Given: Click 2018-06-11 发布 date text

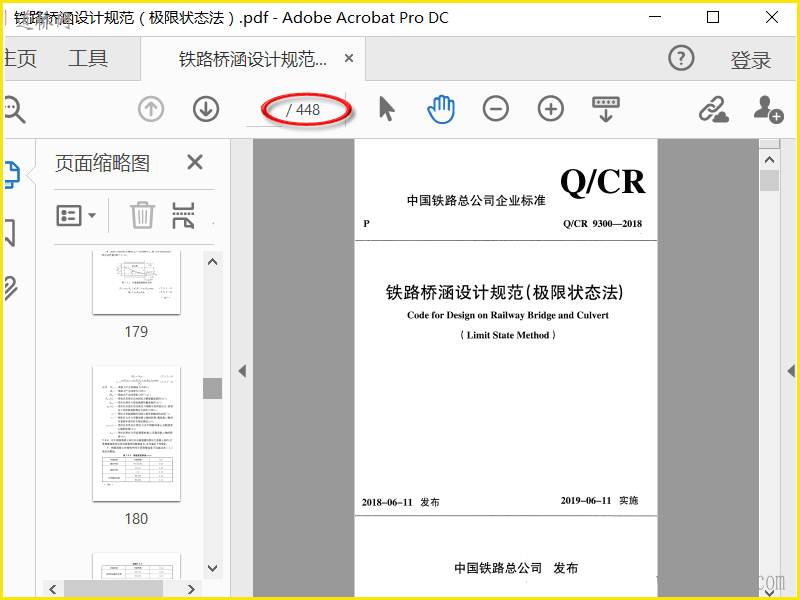Looking at the screenshot, I should (401, 503).
